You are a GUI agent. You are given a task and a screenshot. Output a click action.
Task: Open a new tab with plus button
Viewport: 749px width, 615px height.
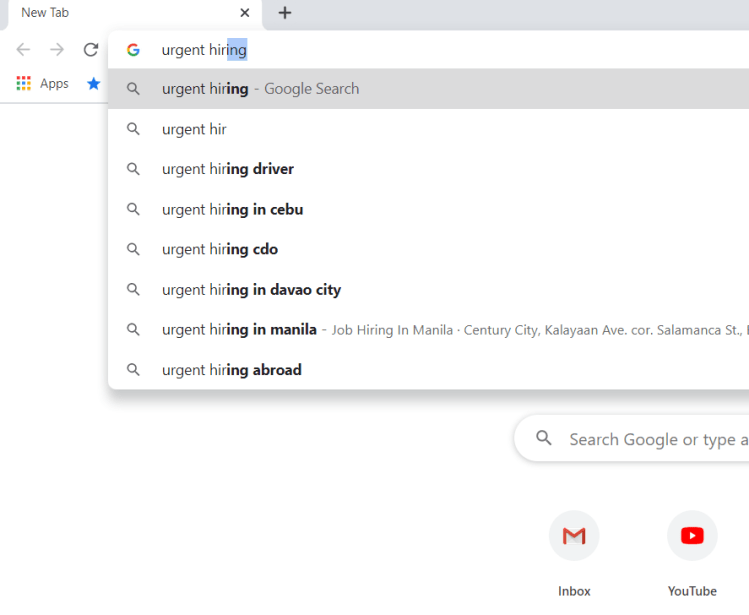(x=285, y=13)
